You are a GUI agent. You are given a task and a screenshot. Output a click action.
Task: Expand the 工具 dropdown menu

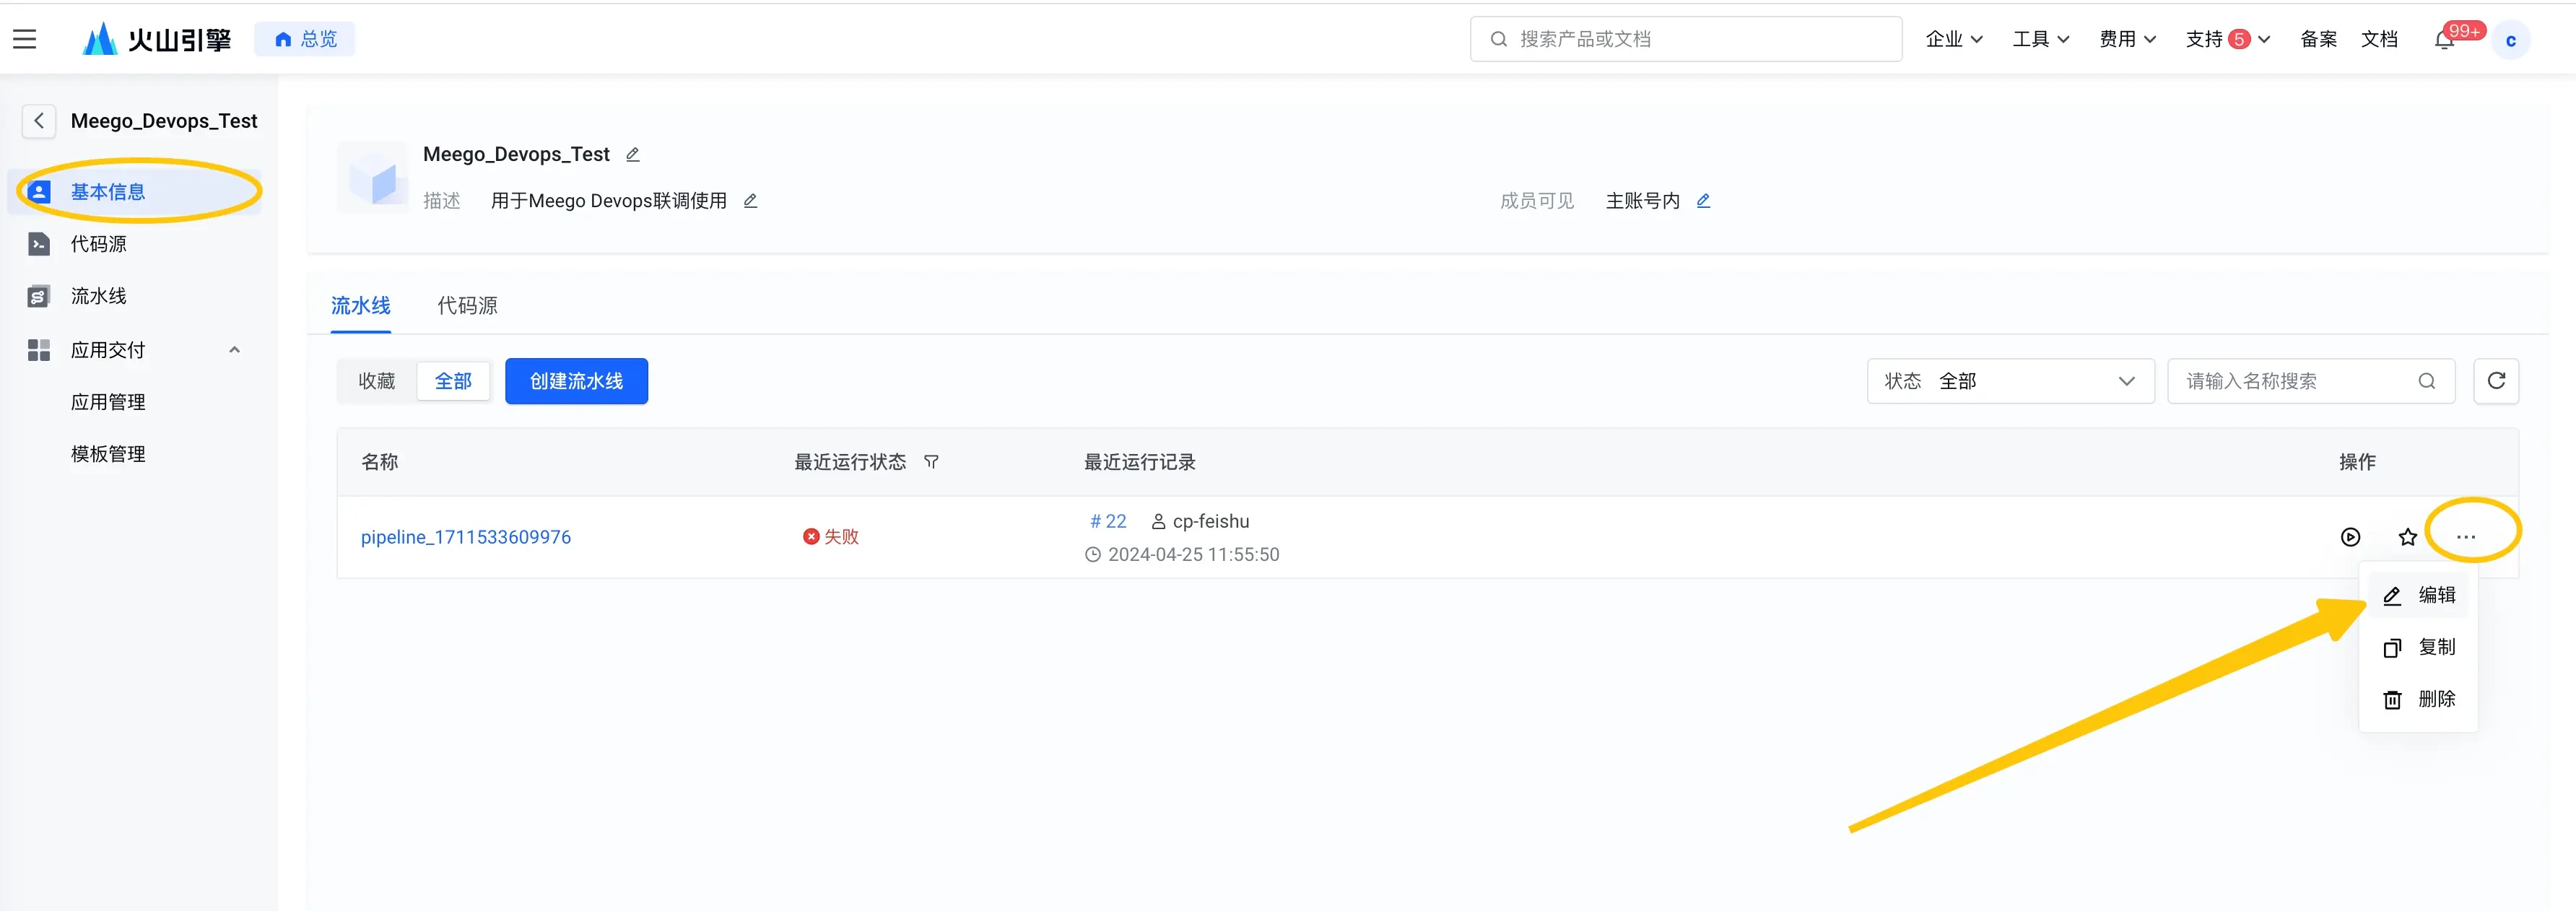[x=2040, y=39]
